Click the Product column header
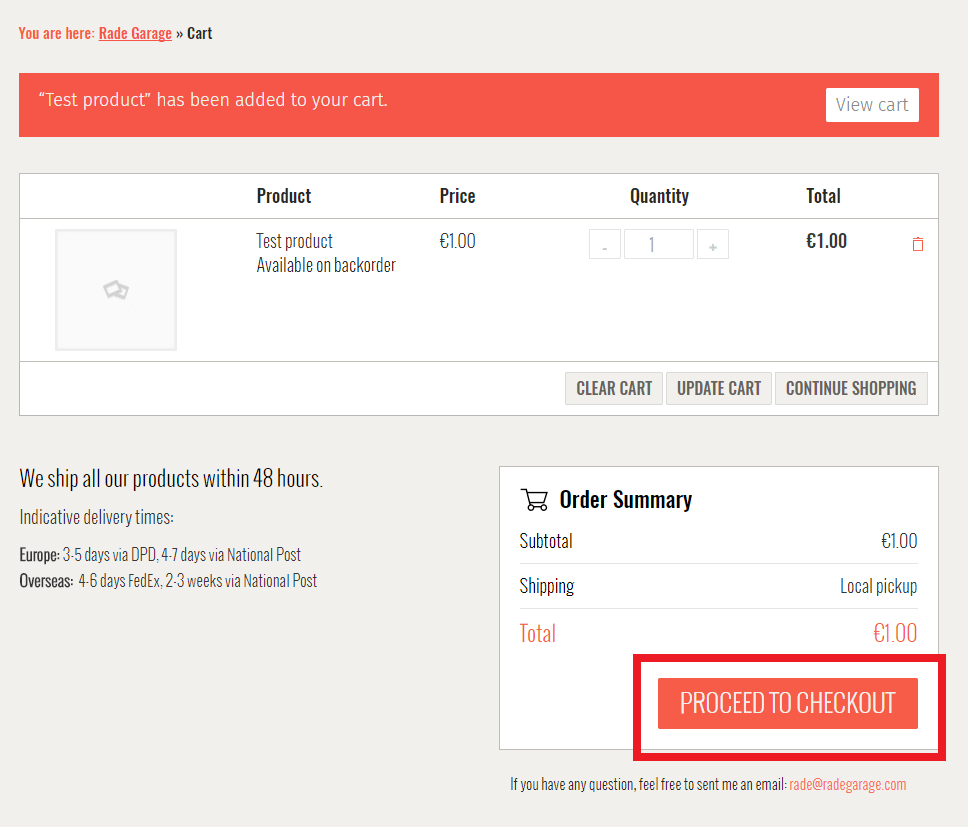This screenshot has width=968, height=827. pos(283,195)
